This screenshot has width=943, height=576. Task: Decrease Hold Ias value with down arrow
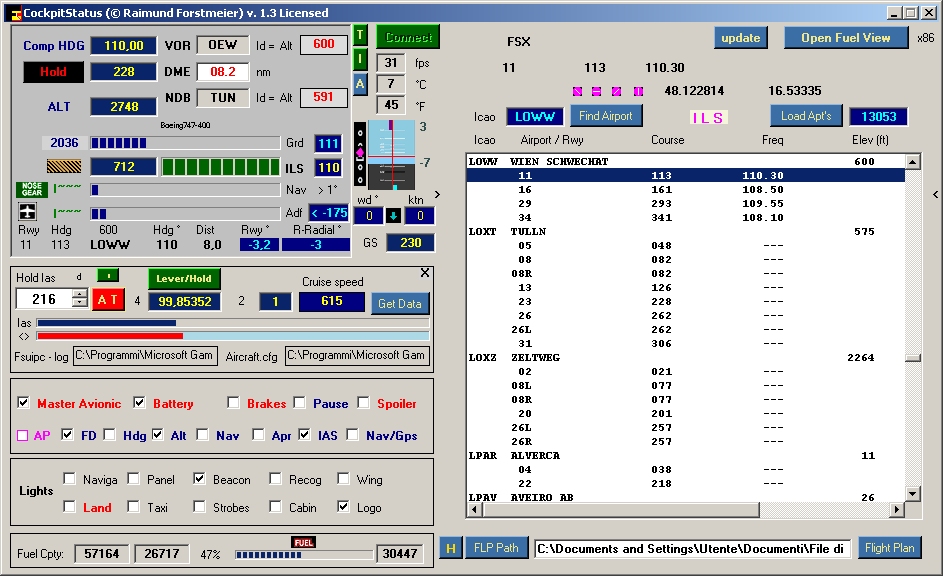(79, 302)
